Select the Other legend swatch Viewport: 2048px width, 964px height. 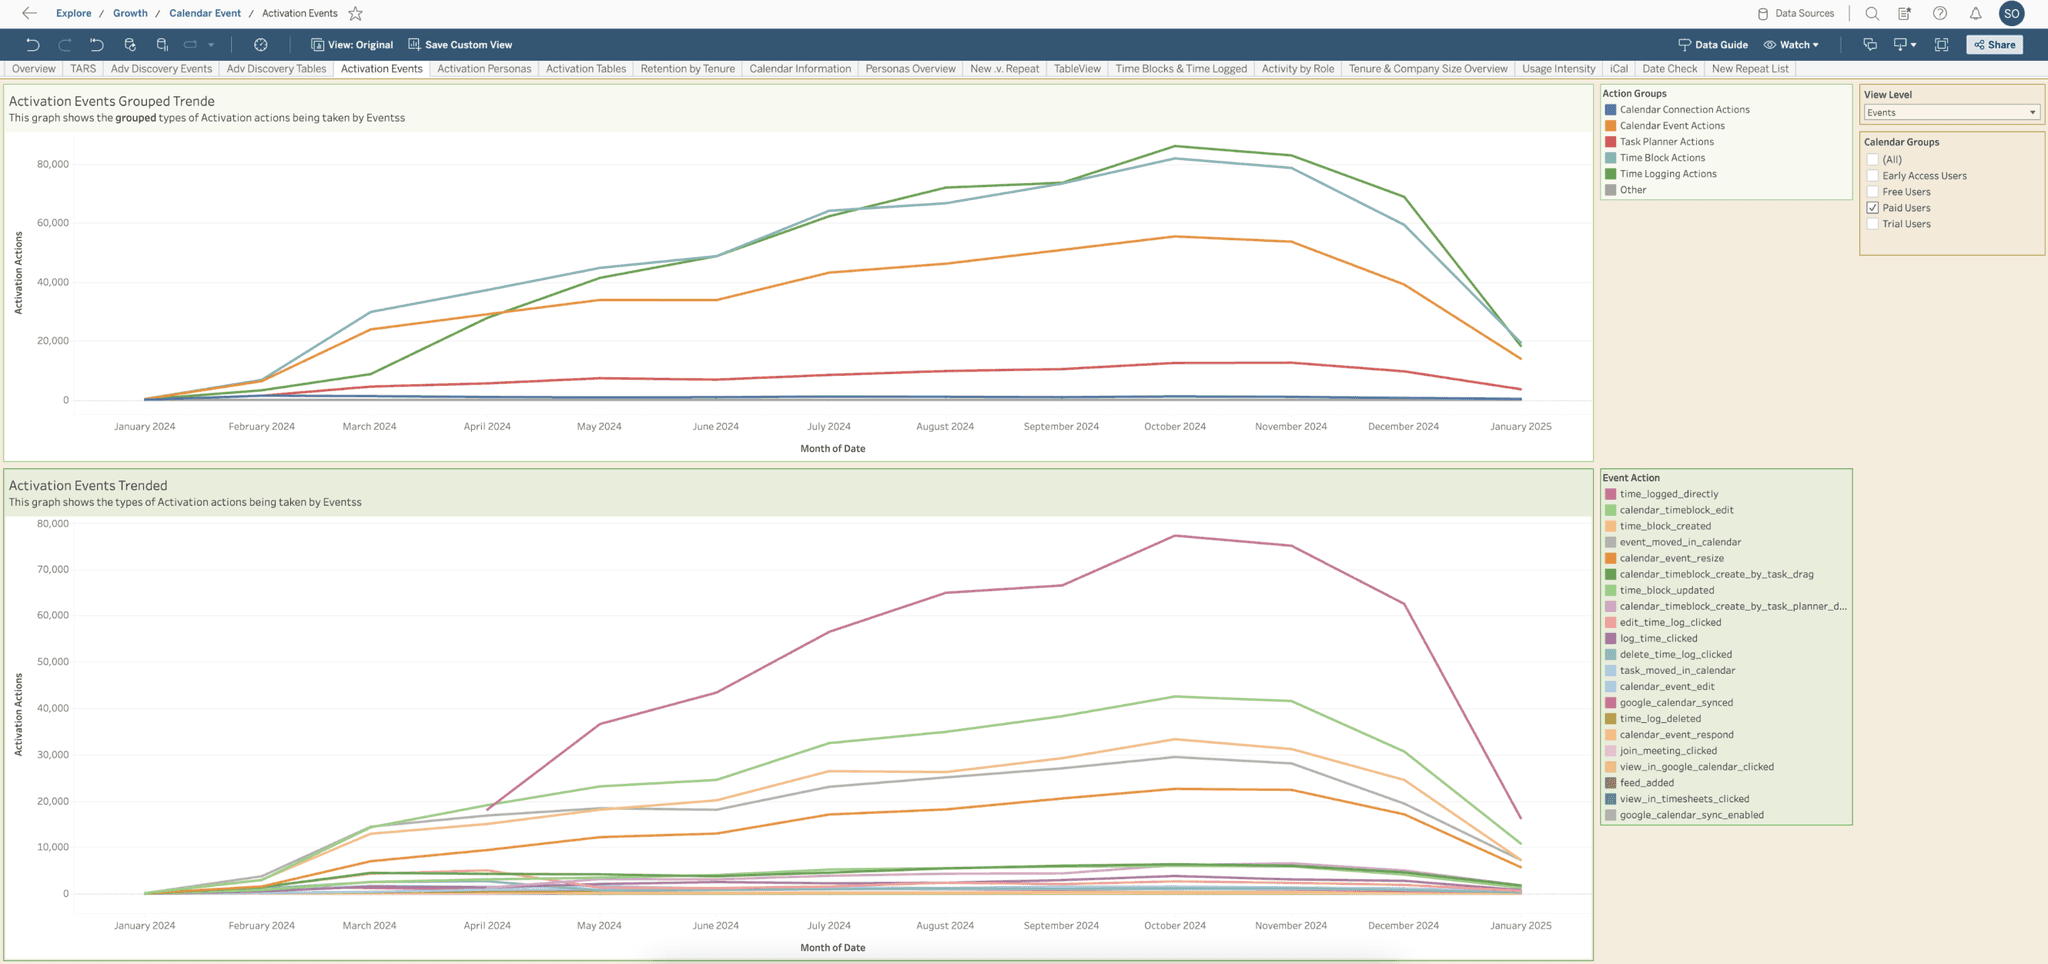(1610, 189)
